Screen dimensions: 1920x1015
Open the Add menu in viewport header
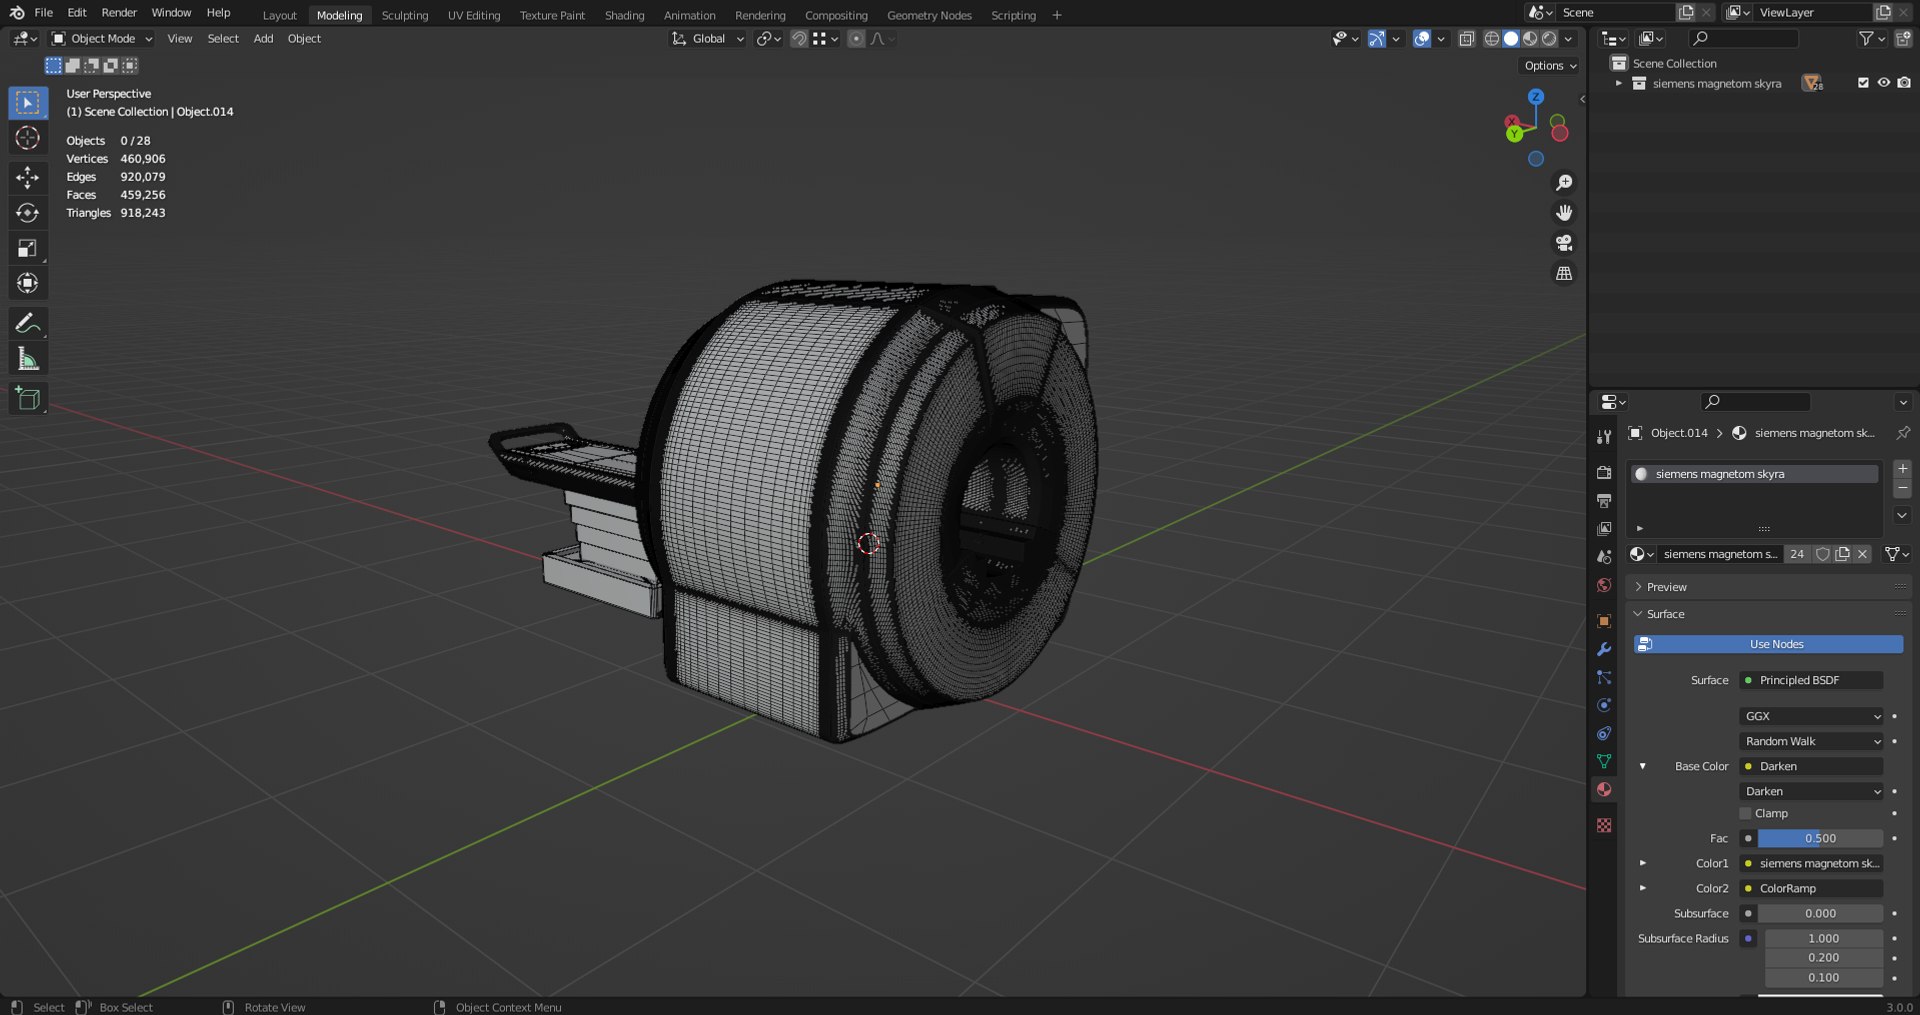[263, 39]
